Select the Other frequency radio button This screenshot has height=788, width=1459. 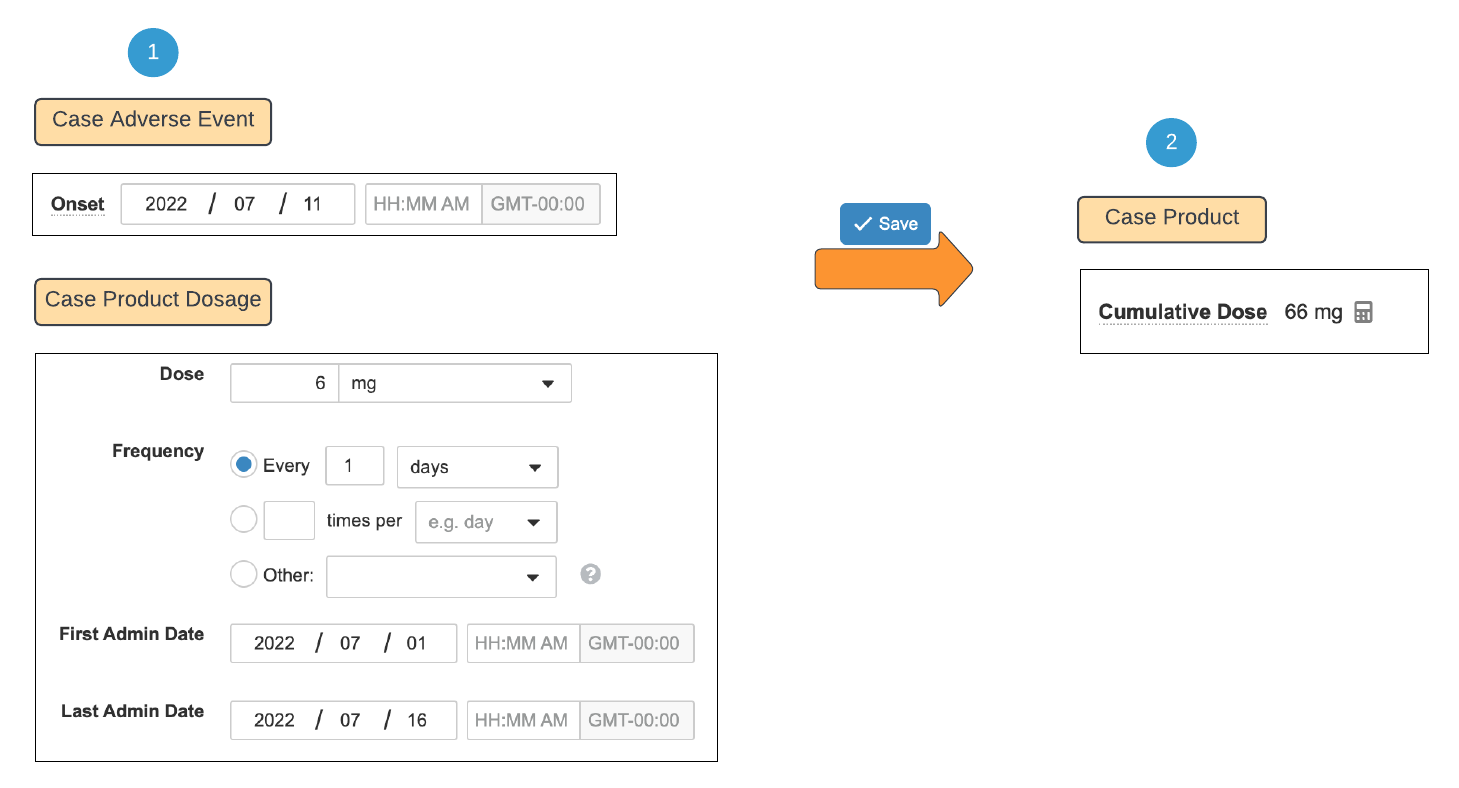(x=243, y=574)
